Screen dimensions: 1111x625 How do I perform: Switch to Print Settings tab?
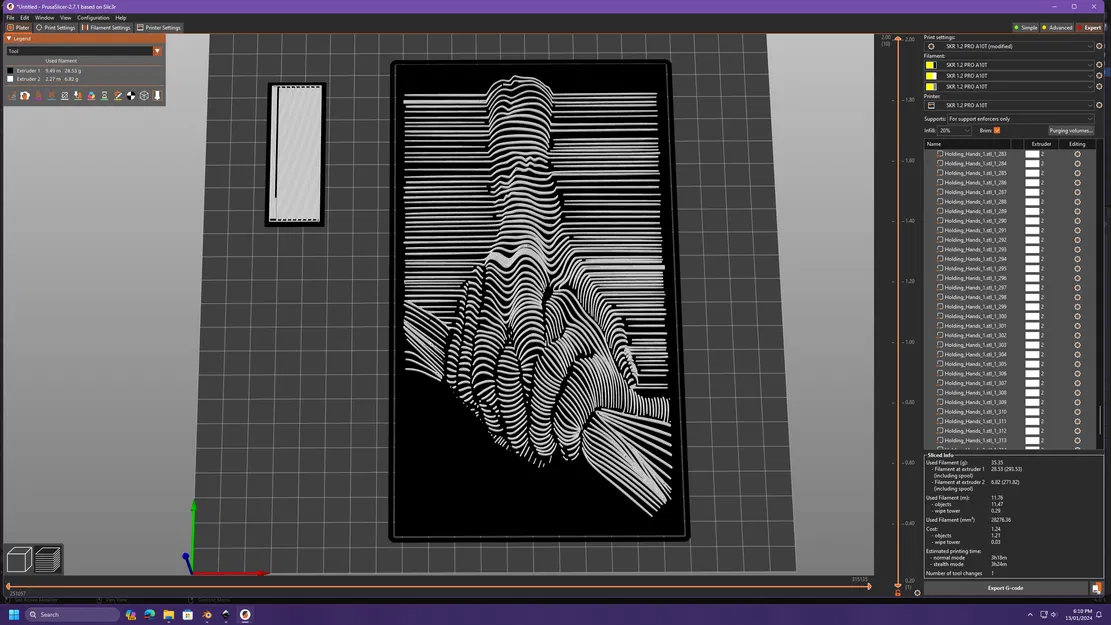click(55, 28)
